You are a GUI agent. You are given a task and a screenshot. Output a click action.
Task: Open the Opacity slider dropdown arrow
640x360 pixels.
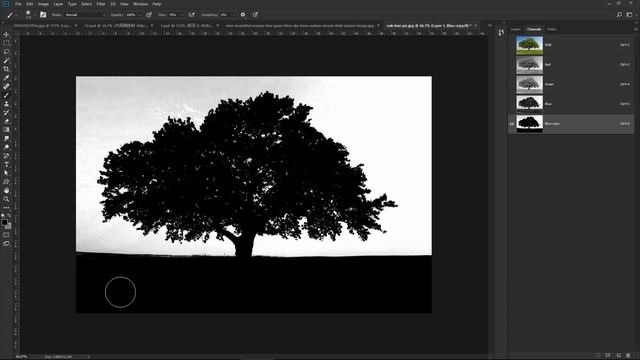pyautogui.click(x=140, y=15)
